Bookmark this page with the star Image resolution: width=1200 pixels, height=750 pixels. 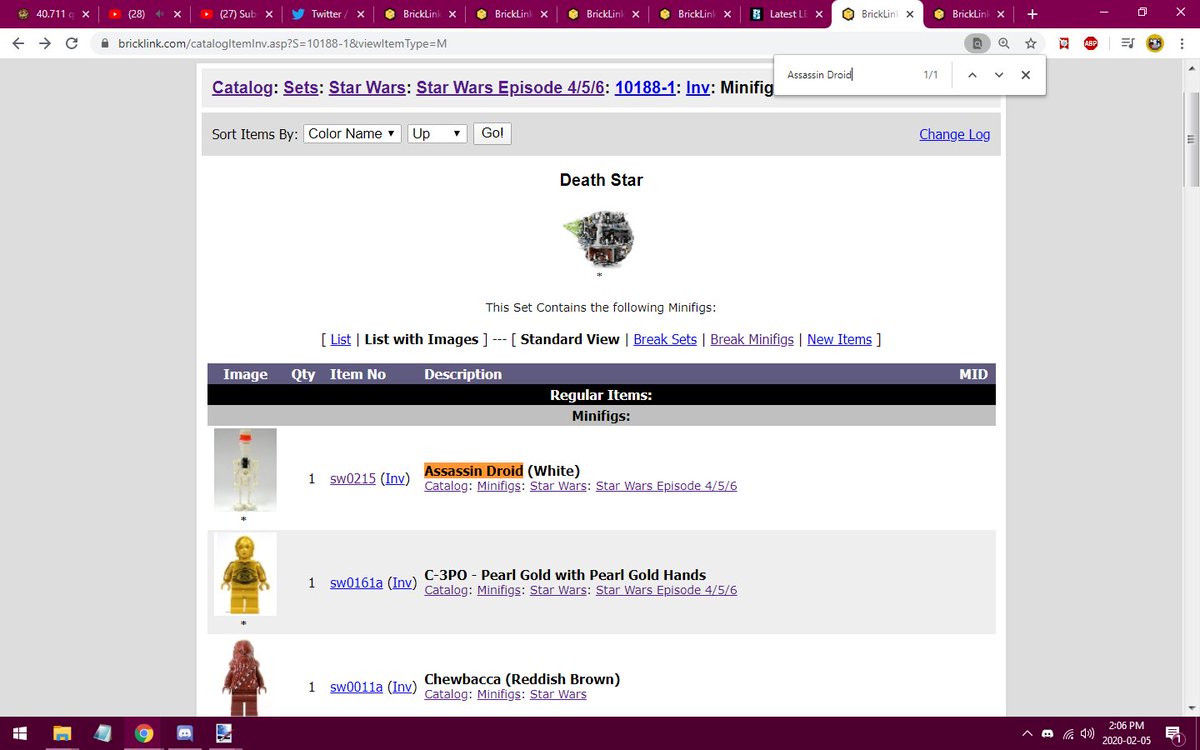coord(1030,44)
